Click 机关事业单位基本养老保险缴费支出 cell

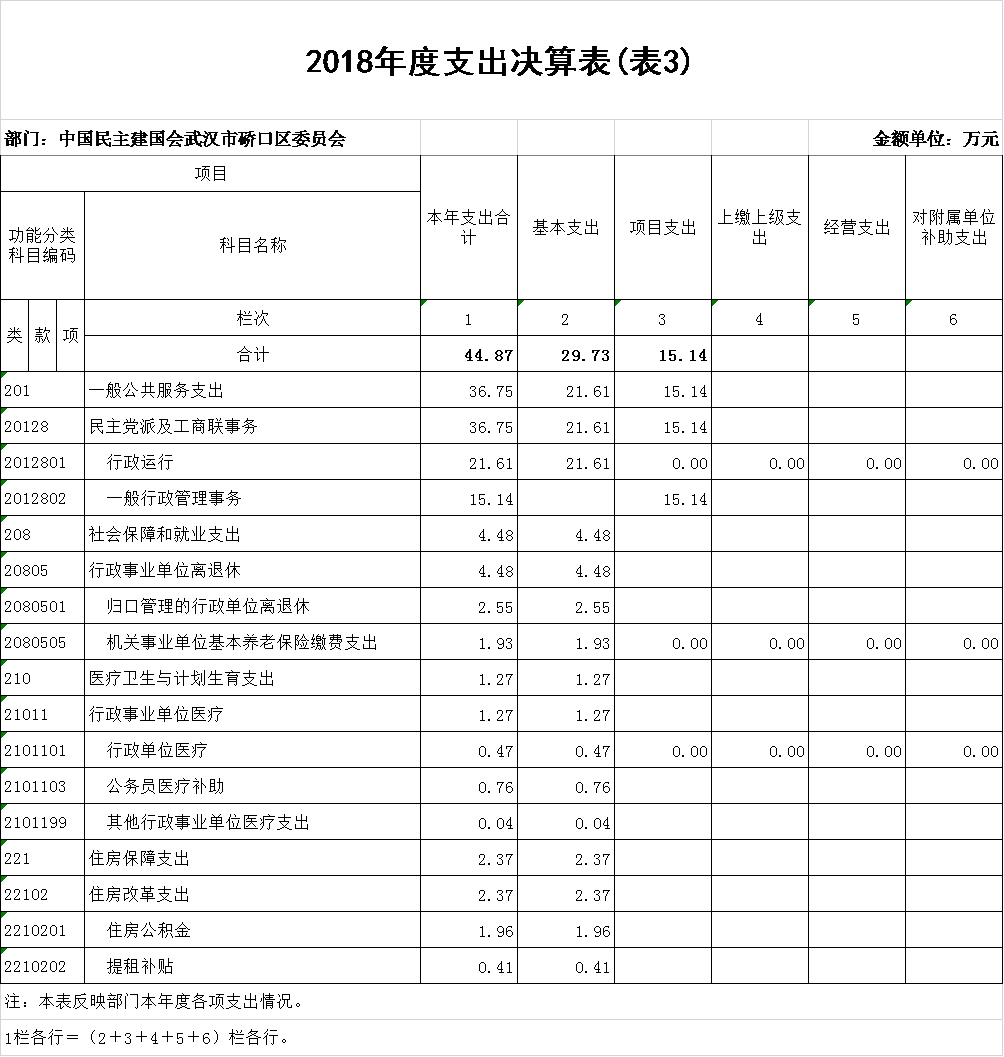tap(252, 642)
